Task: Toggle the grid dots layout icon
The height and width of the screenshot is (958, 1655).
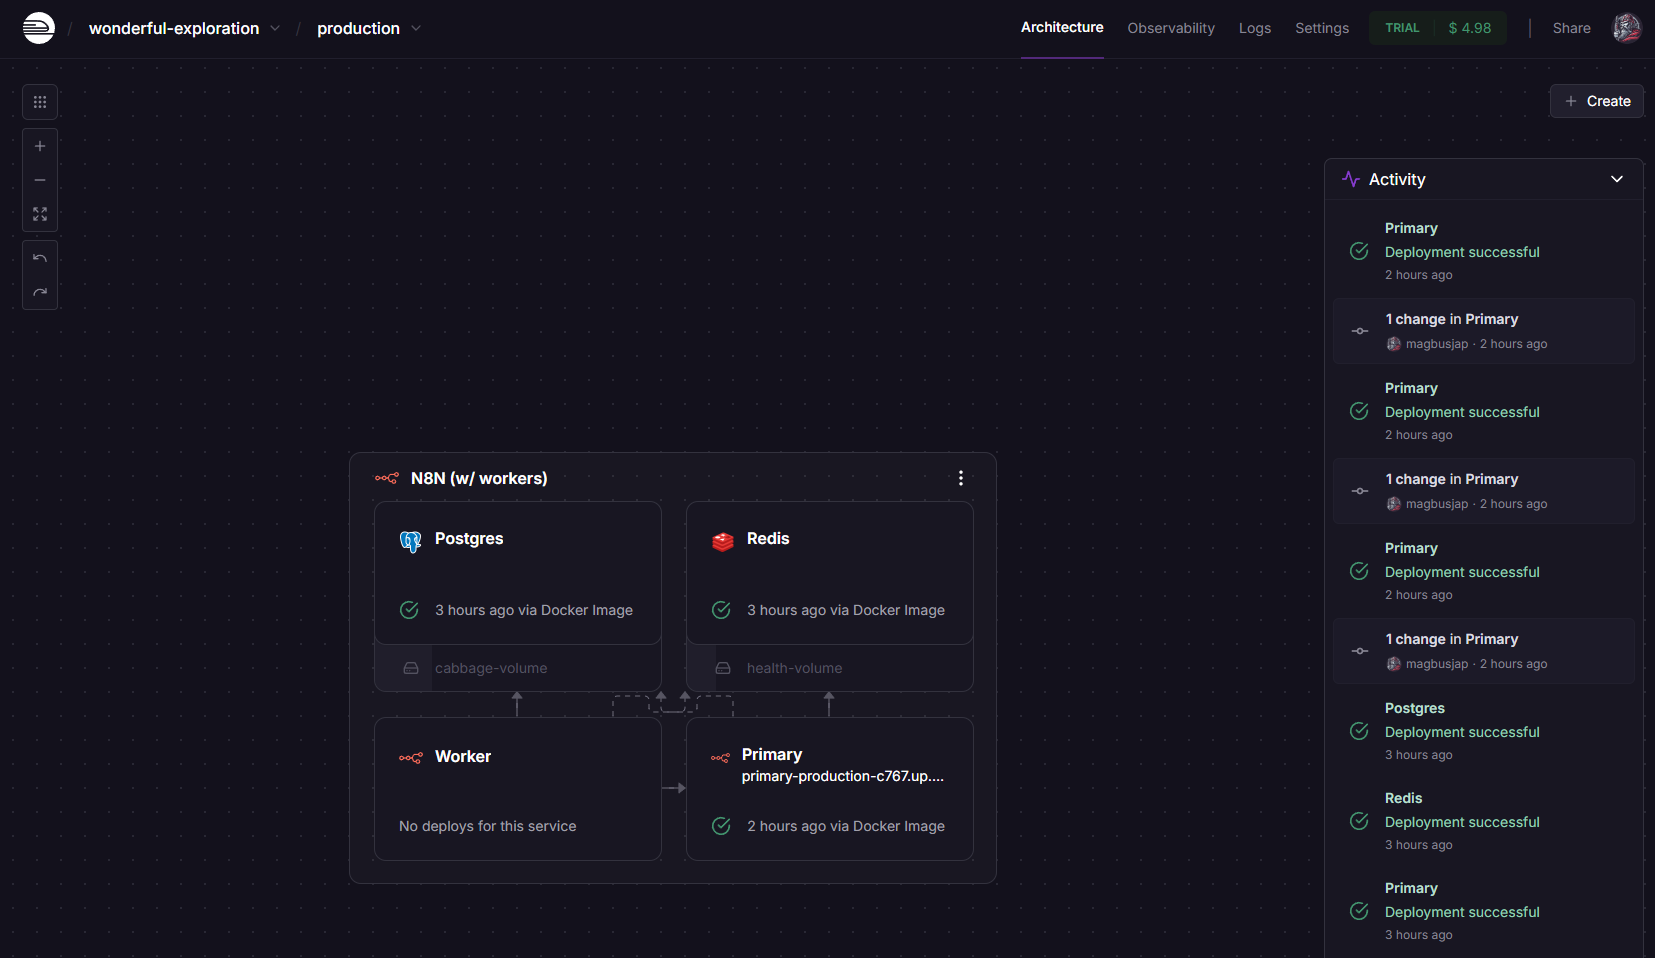Action: coord(40,102)
